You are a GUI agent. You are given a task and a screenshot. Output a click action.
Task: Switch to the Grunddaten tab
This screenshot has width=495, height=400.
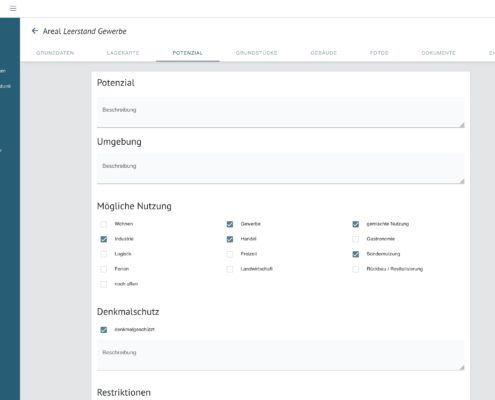coord(55,53)
